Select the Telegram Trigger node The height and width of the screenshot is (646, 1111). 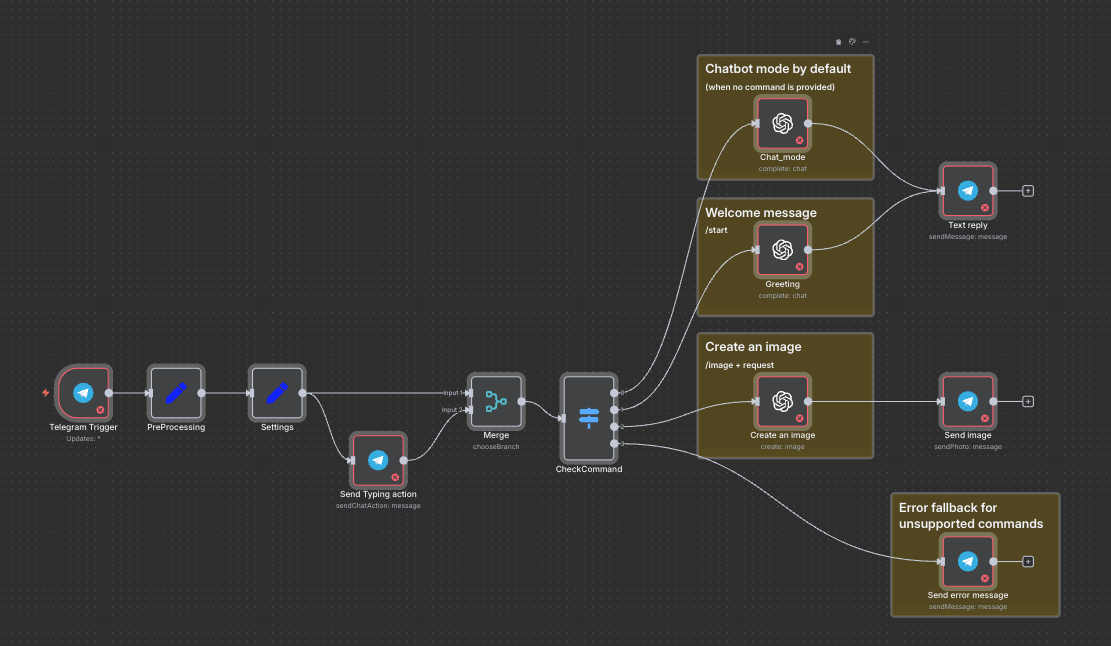(x=83, y=393)
